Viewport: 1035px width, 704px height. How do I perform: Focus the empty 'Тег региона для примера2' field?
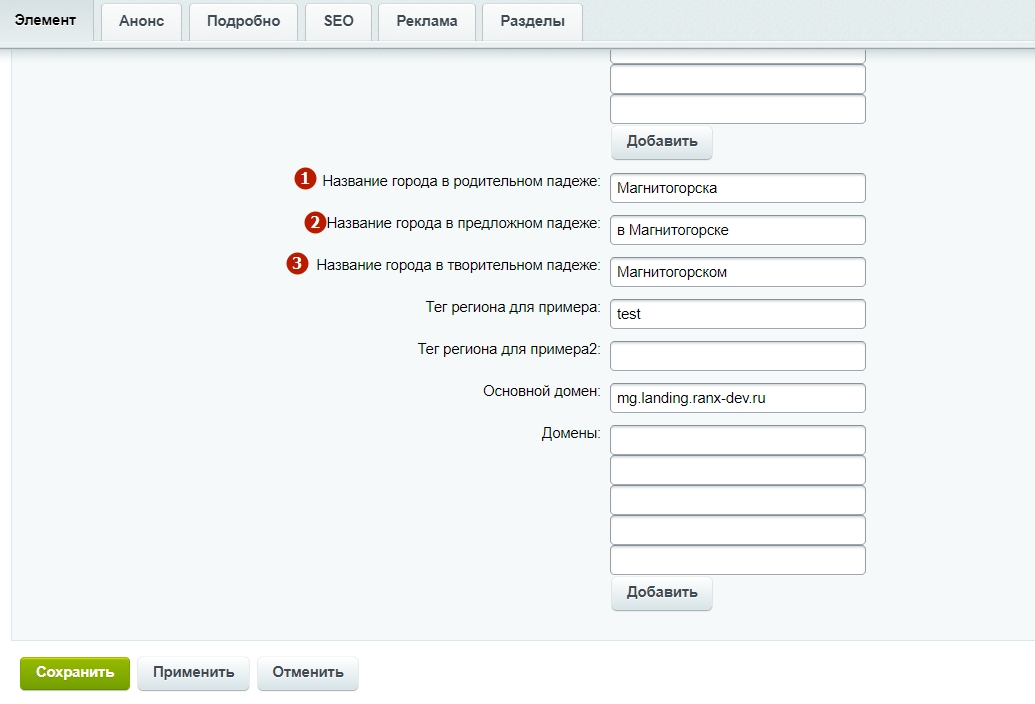737,356
